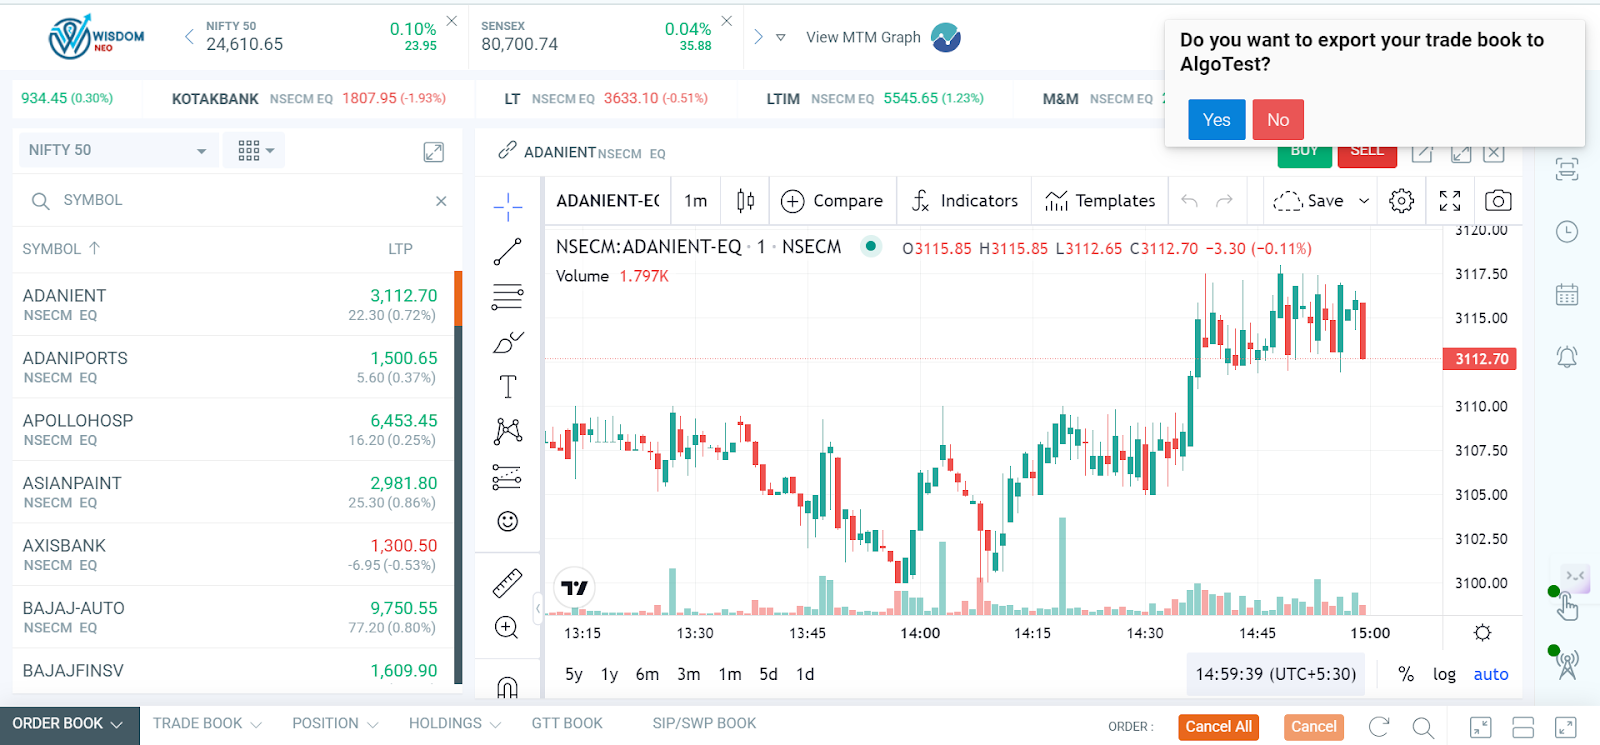Toggle percent scale on chart
Screen dimensions: 1600x745
point(1406,674)
